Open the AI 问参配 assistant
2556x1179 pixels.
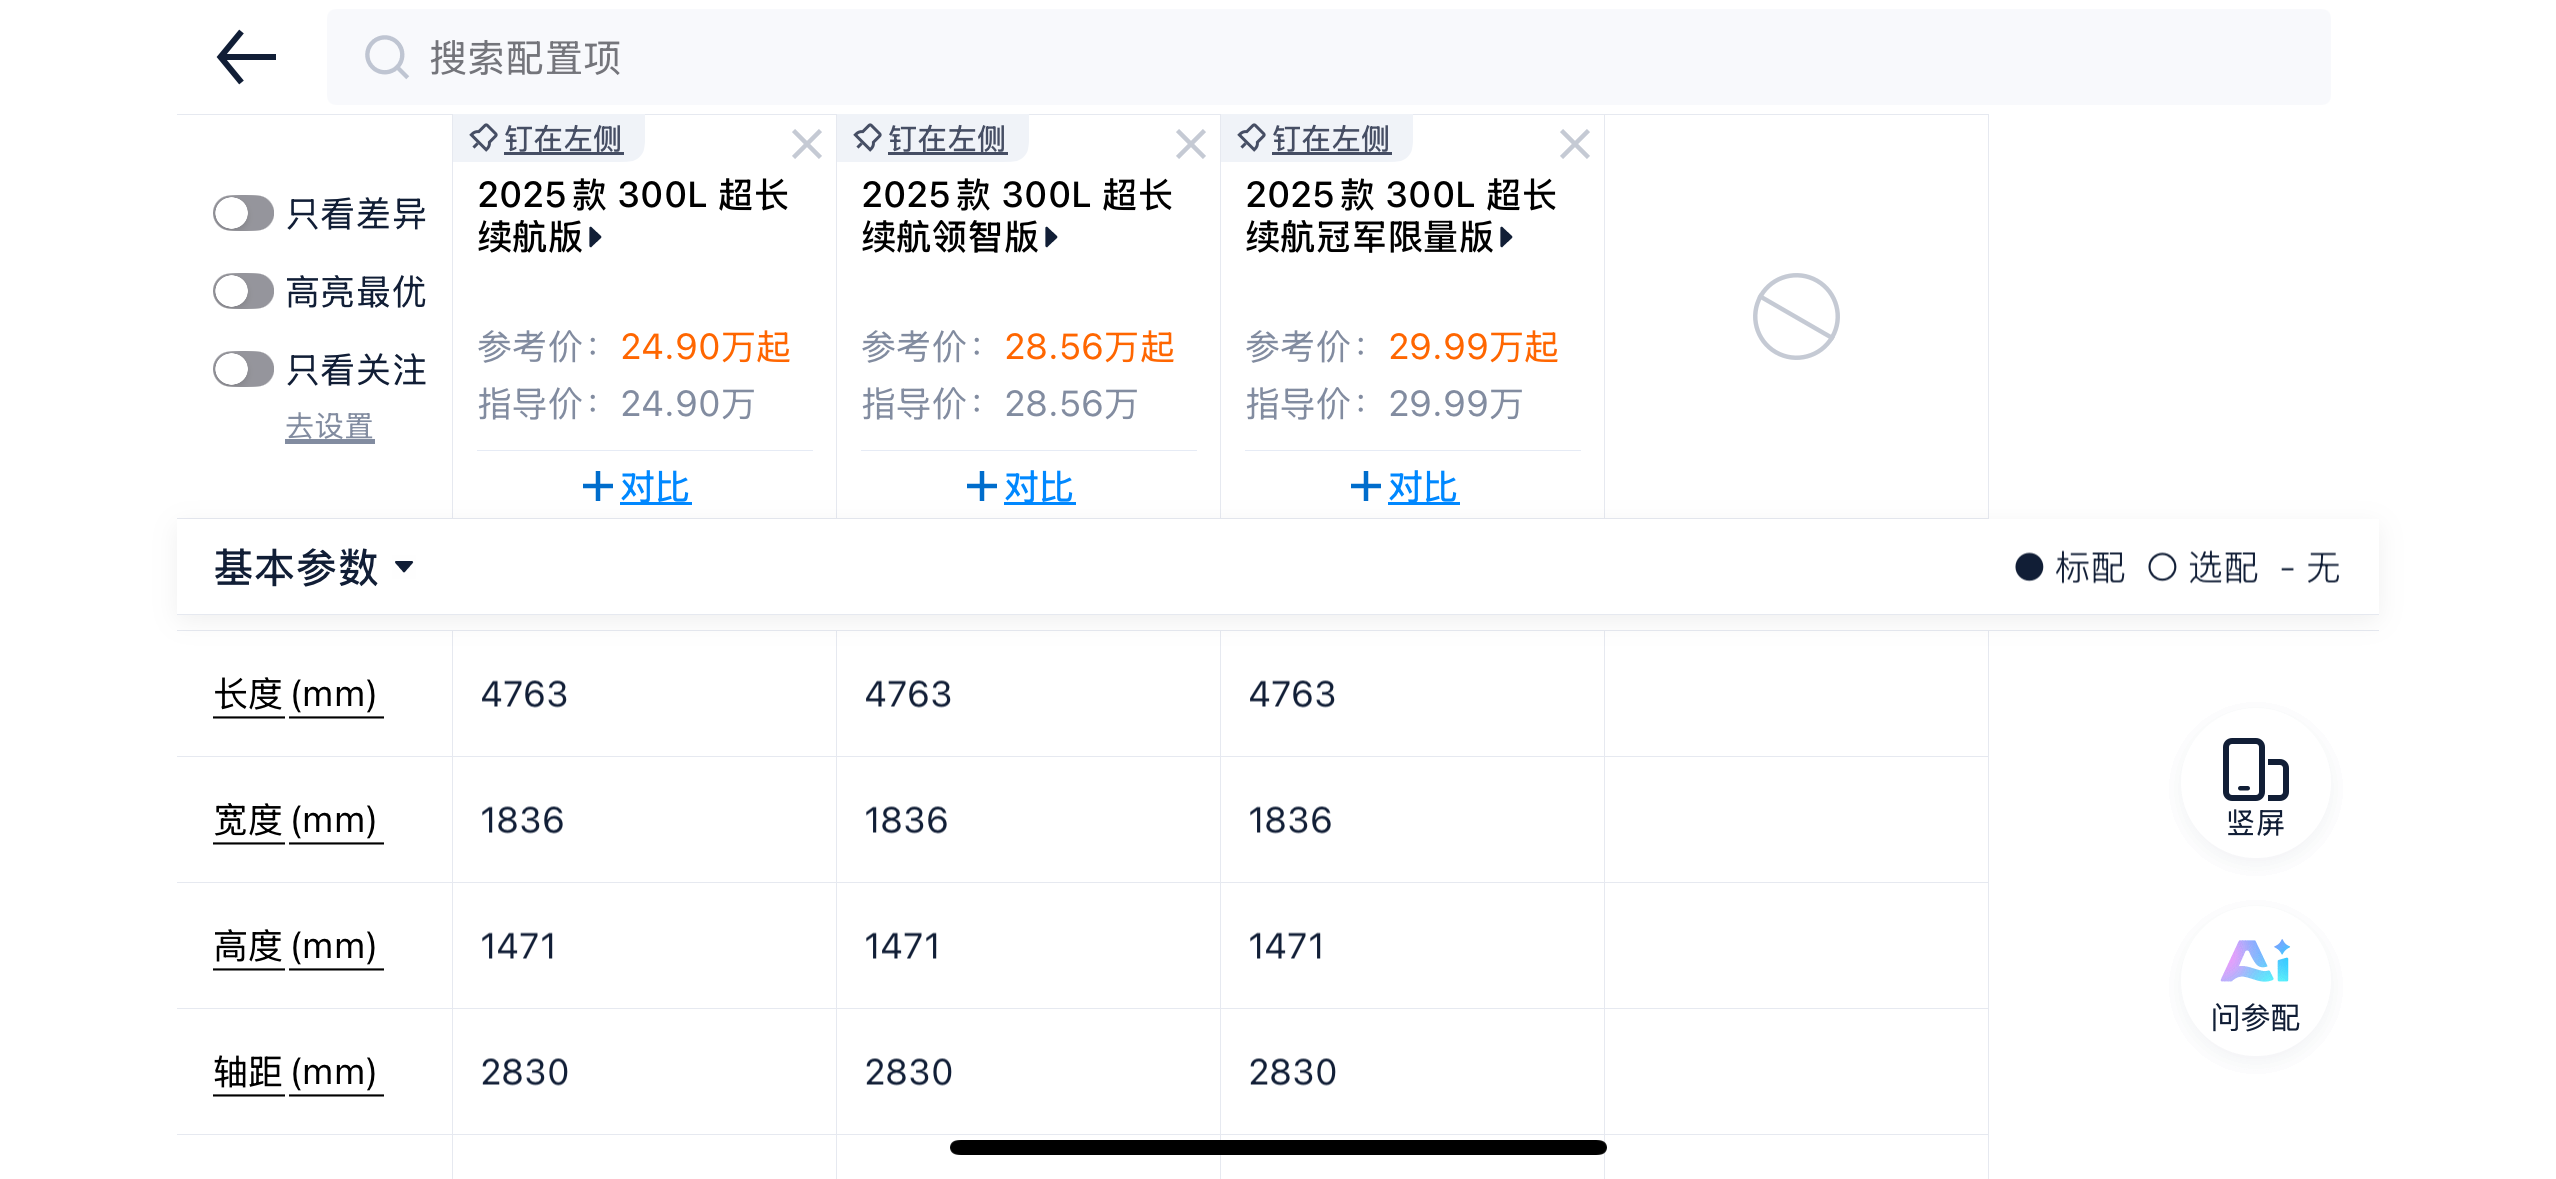(x=2255, y=982)
